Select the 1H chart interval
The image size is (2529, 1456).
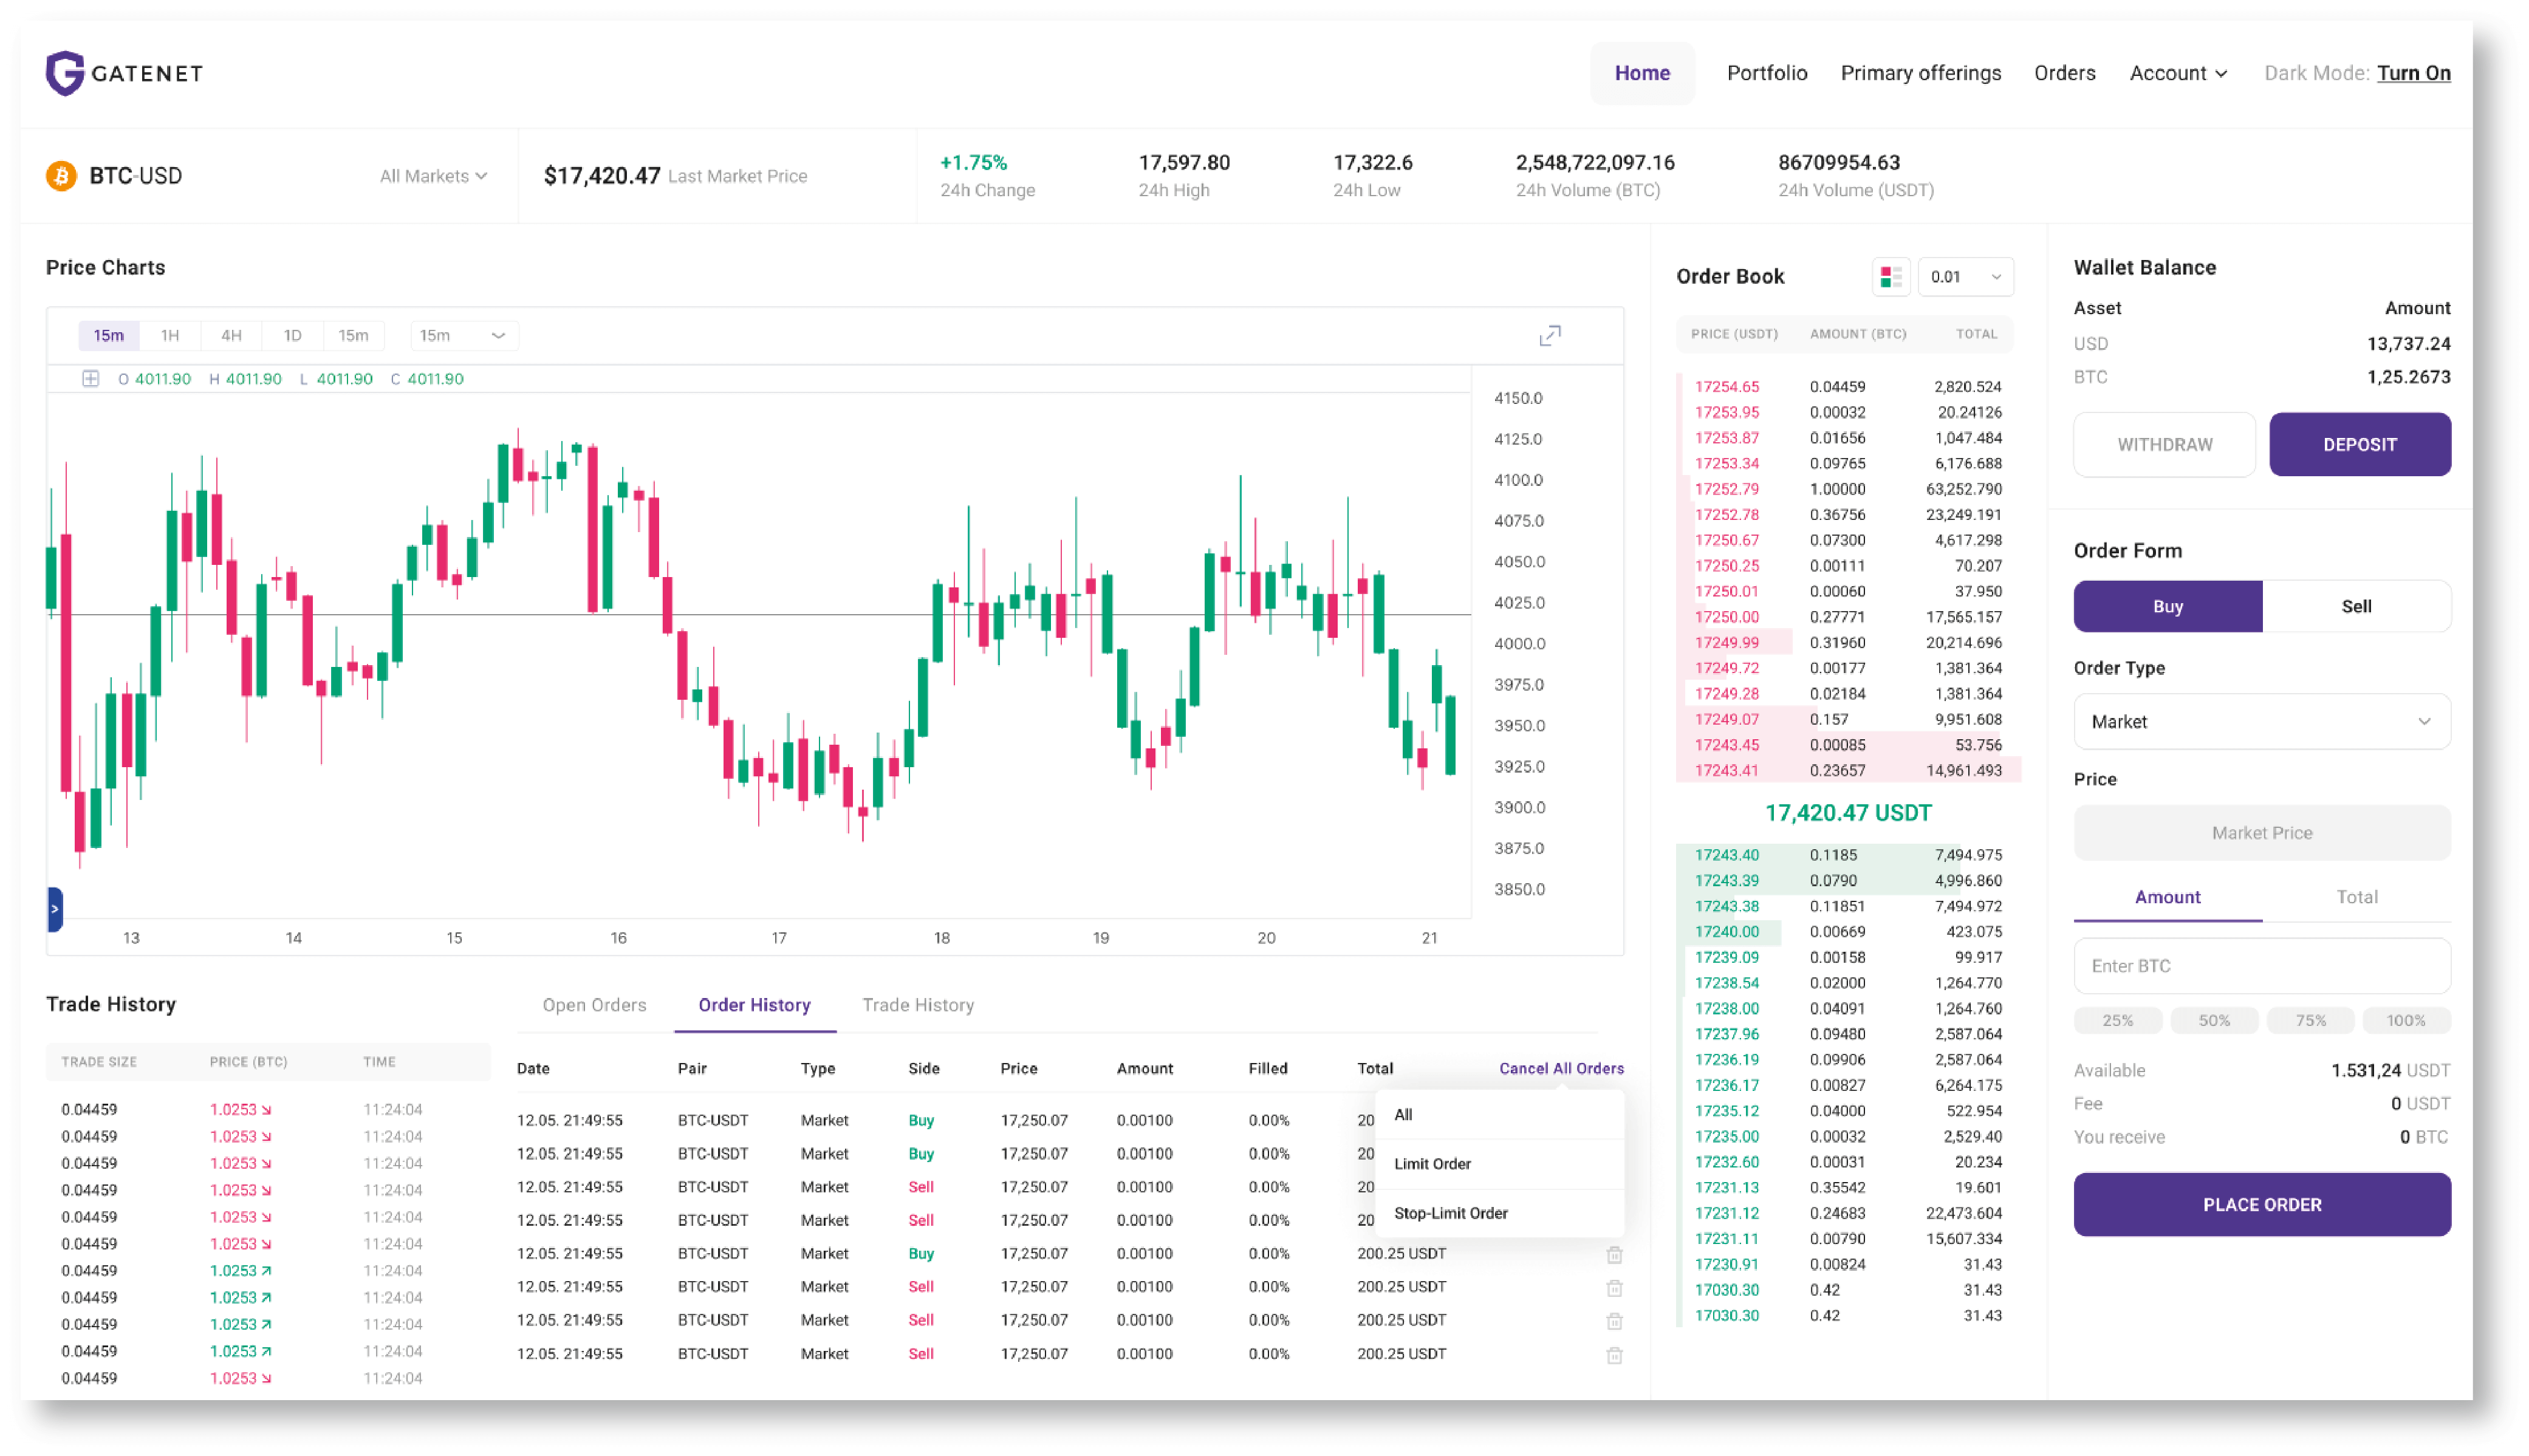pyautogui.click(x=170, y=336)
